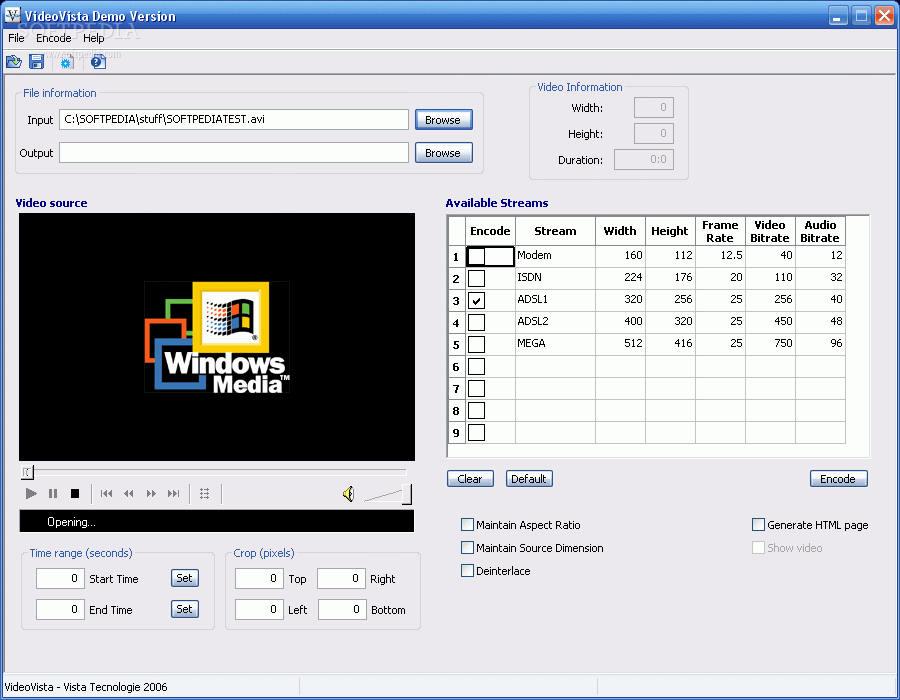Click the ADSL1 height value 256
Screen dimensions: 900x700
(x=670, y=300)
